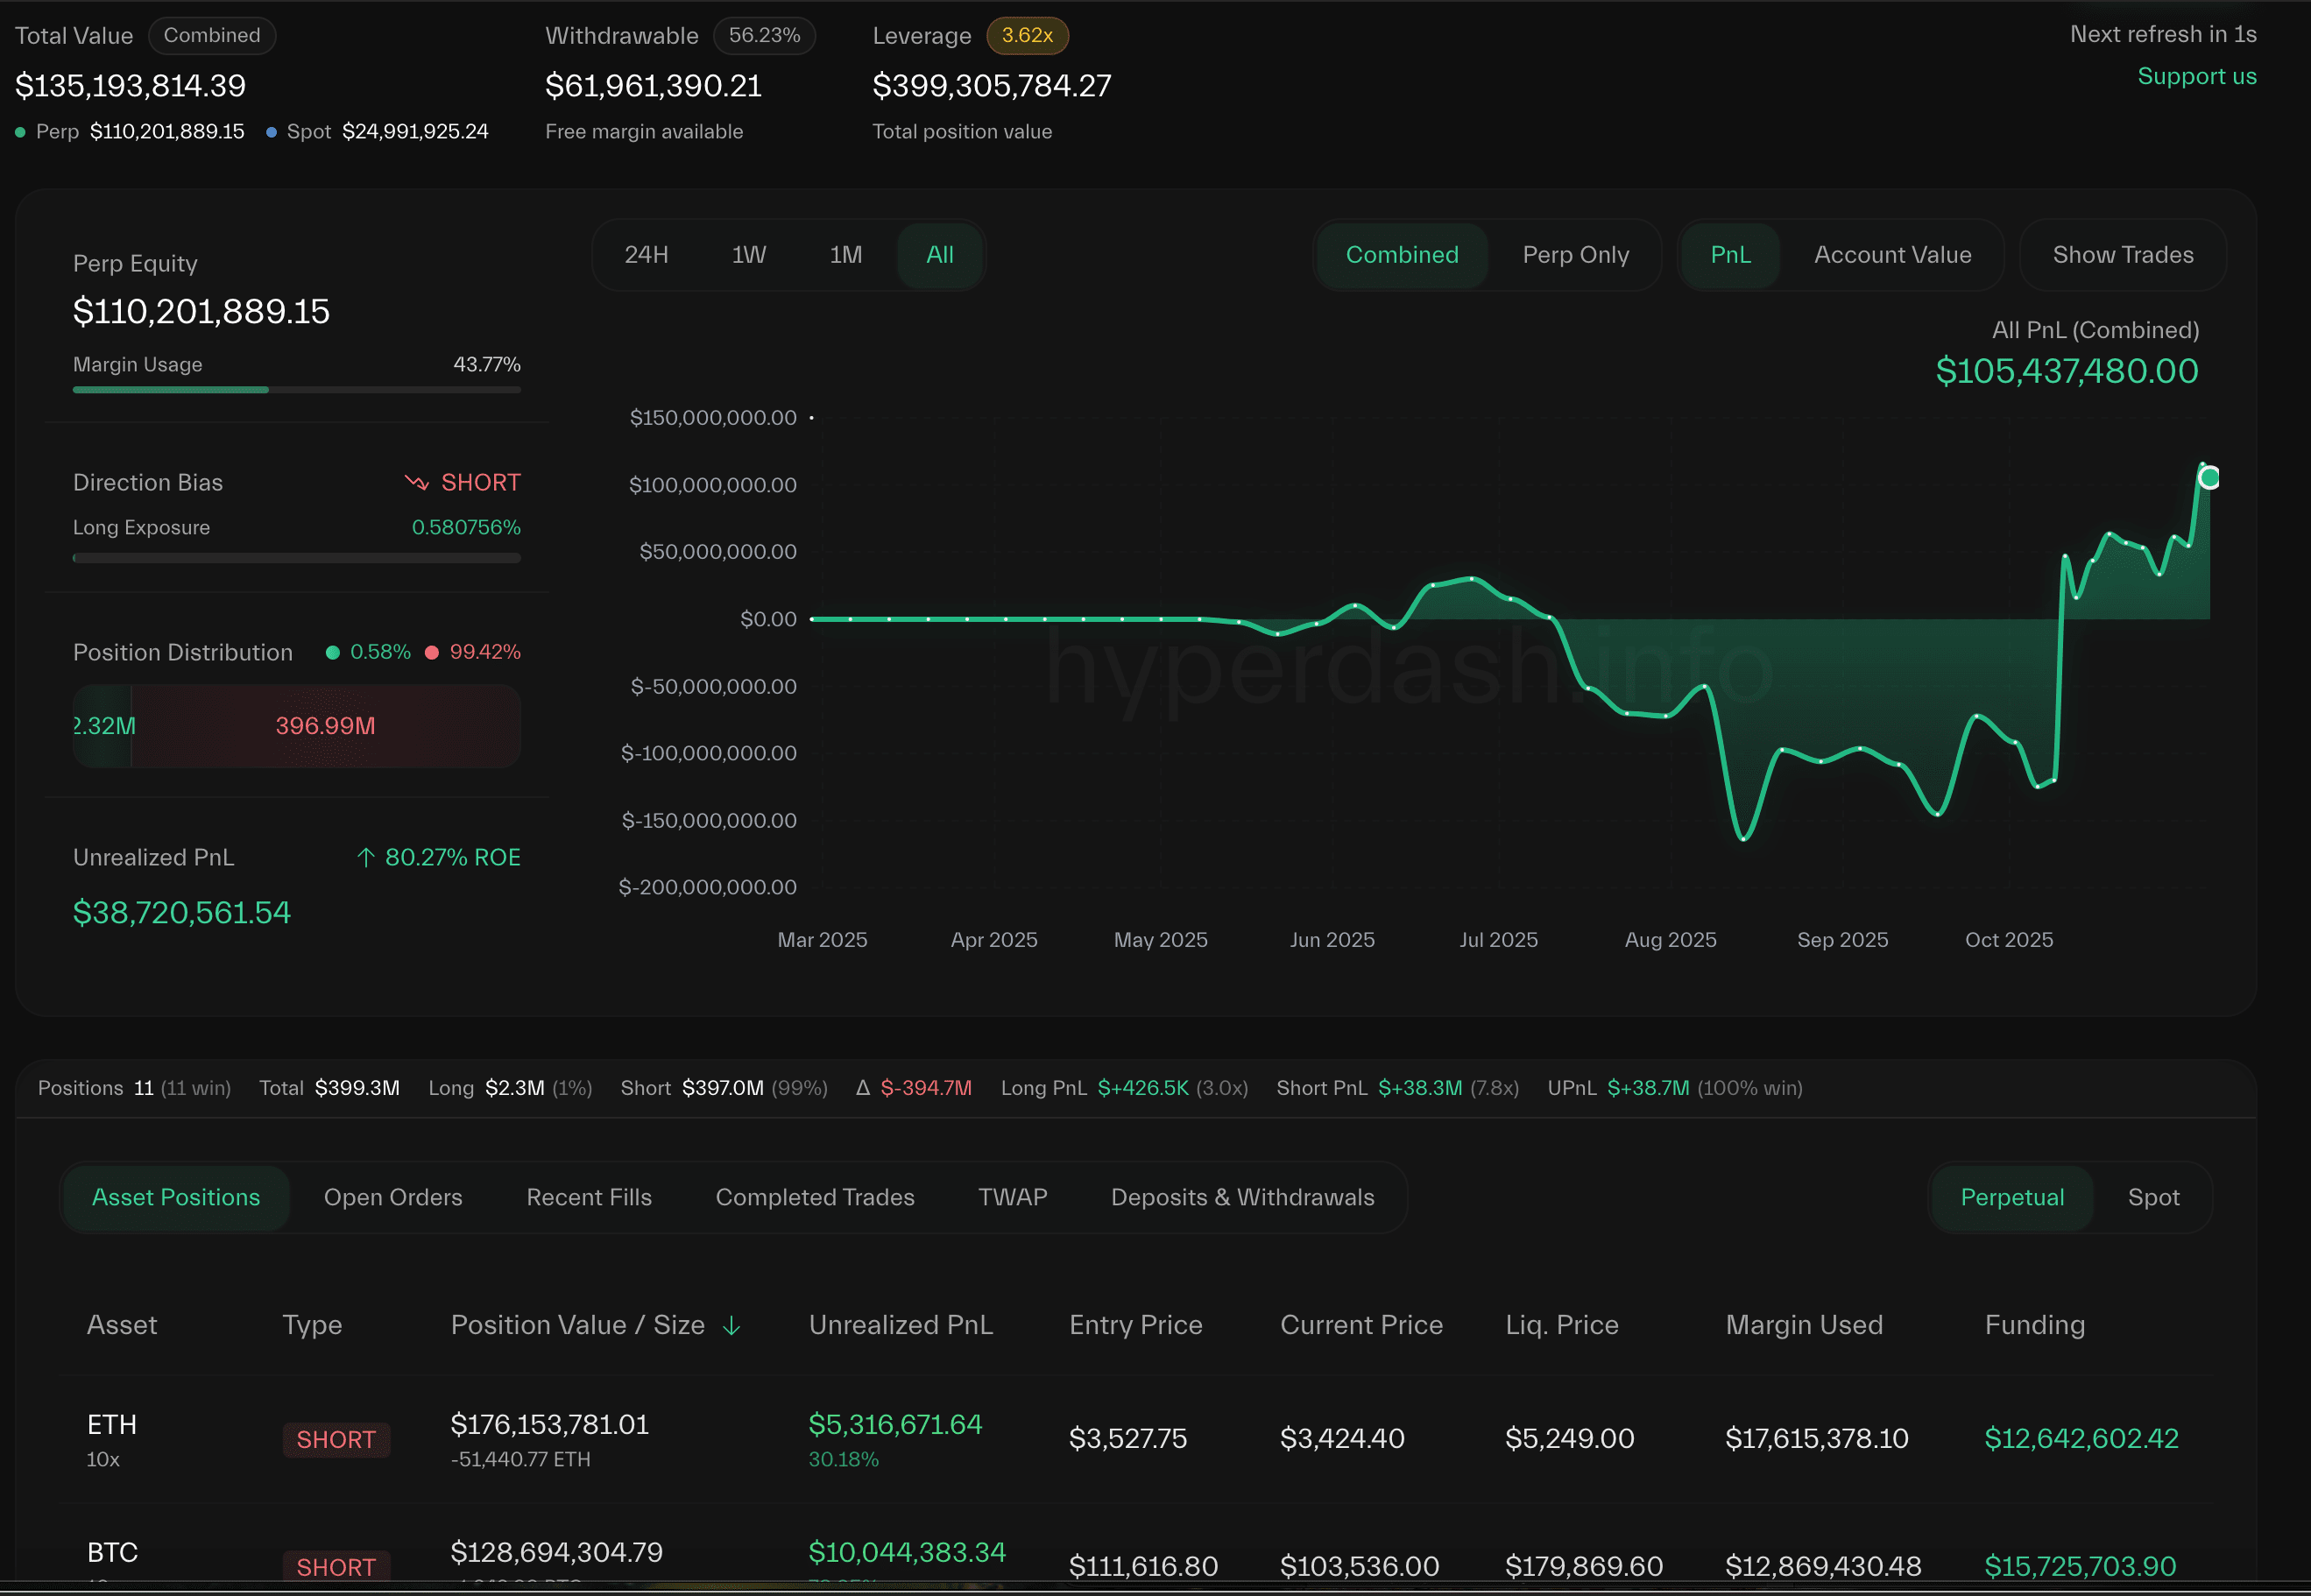Switch the chart to Perp Only
The height and width of the screenshot is (1596, 2311).
pos(1575,255)
